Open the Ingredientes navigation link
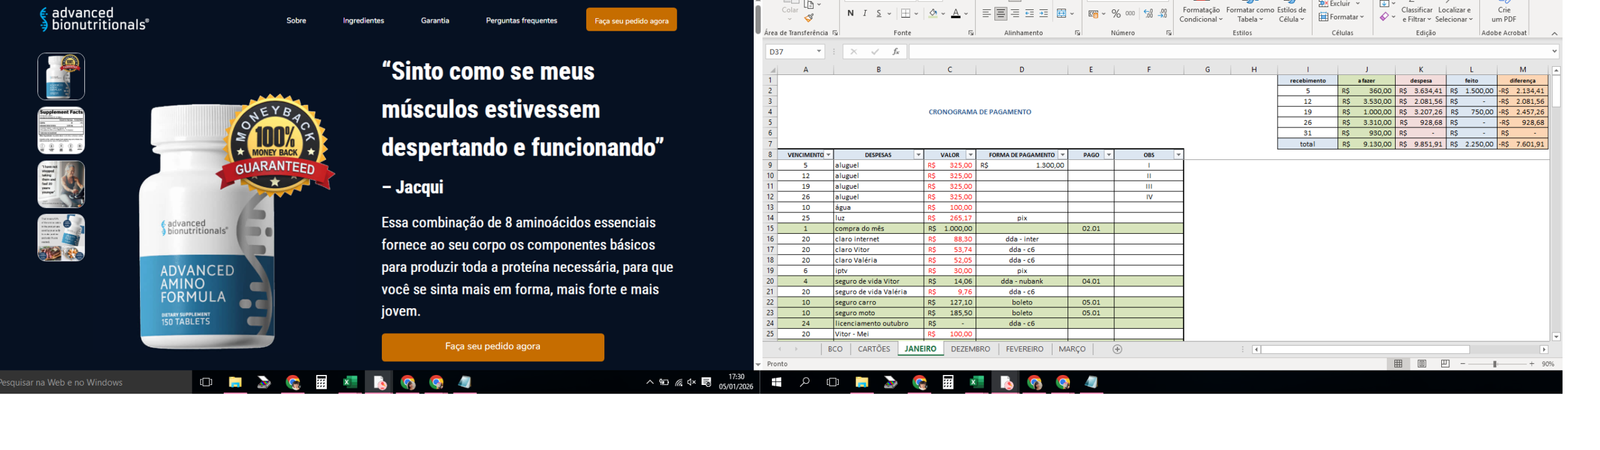The width and height of the screenshot is (1600, 450). click(x=363, y=20)
